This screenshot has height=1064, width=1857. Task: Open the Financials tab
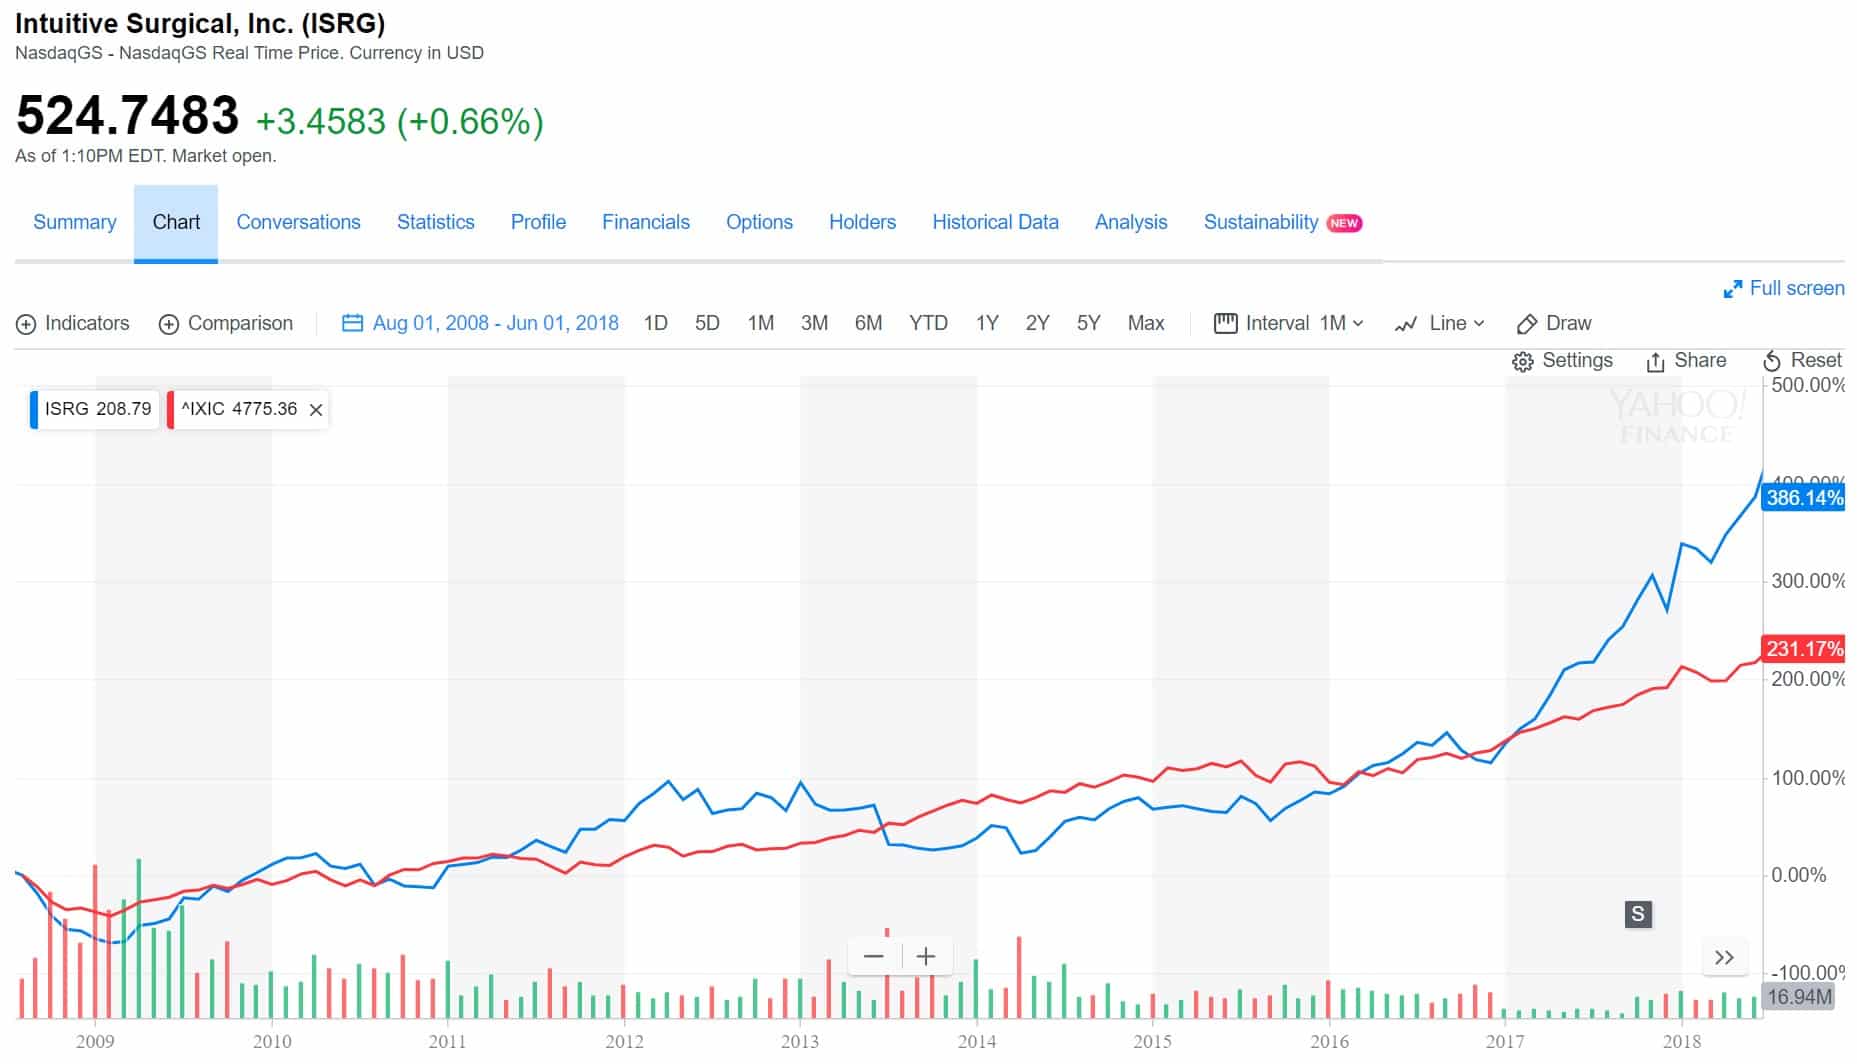tap(645, 222)
